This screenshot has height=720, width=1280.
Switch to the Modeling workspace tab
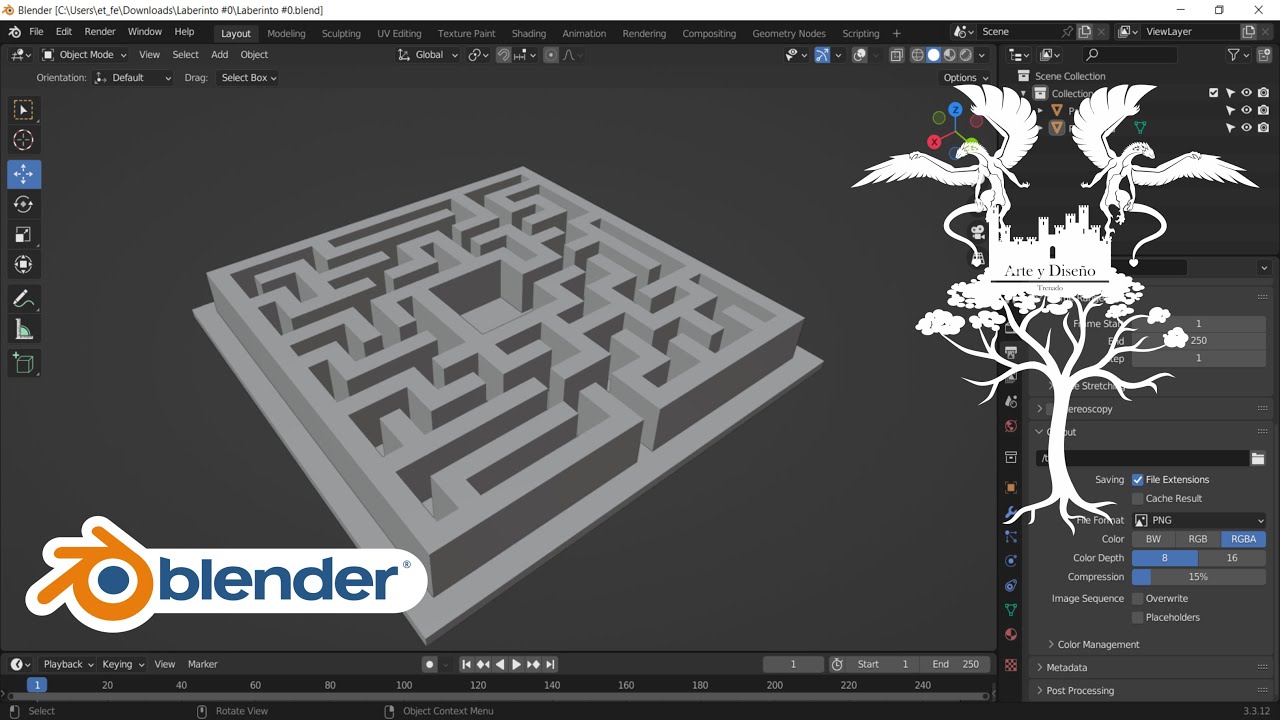click(286, 33)
